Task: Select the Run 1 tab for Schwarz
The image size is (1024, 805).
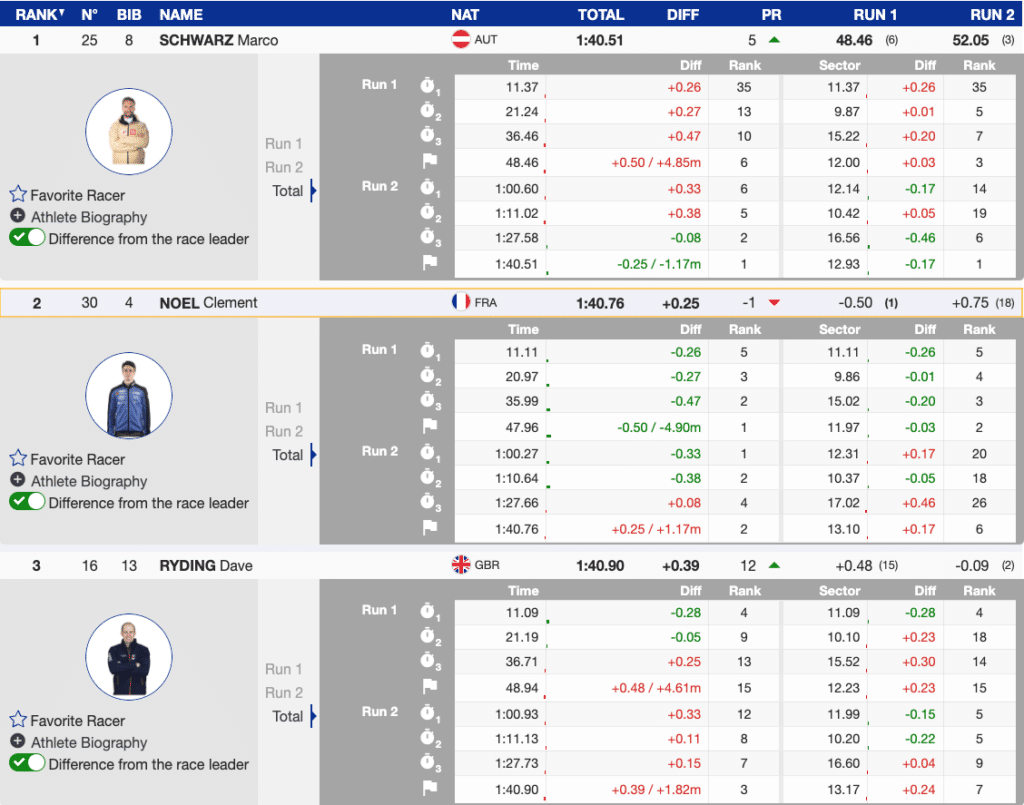Action: click(283, 144)
